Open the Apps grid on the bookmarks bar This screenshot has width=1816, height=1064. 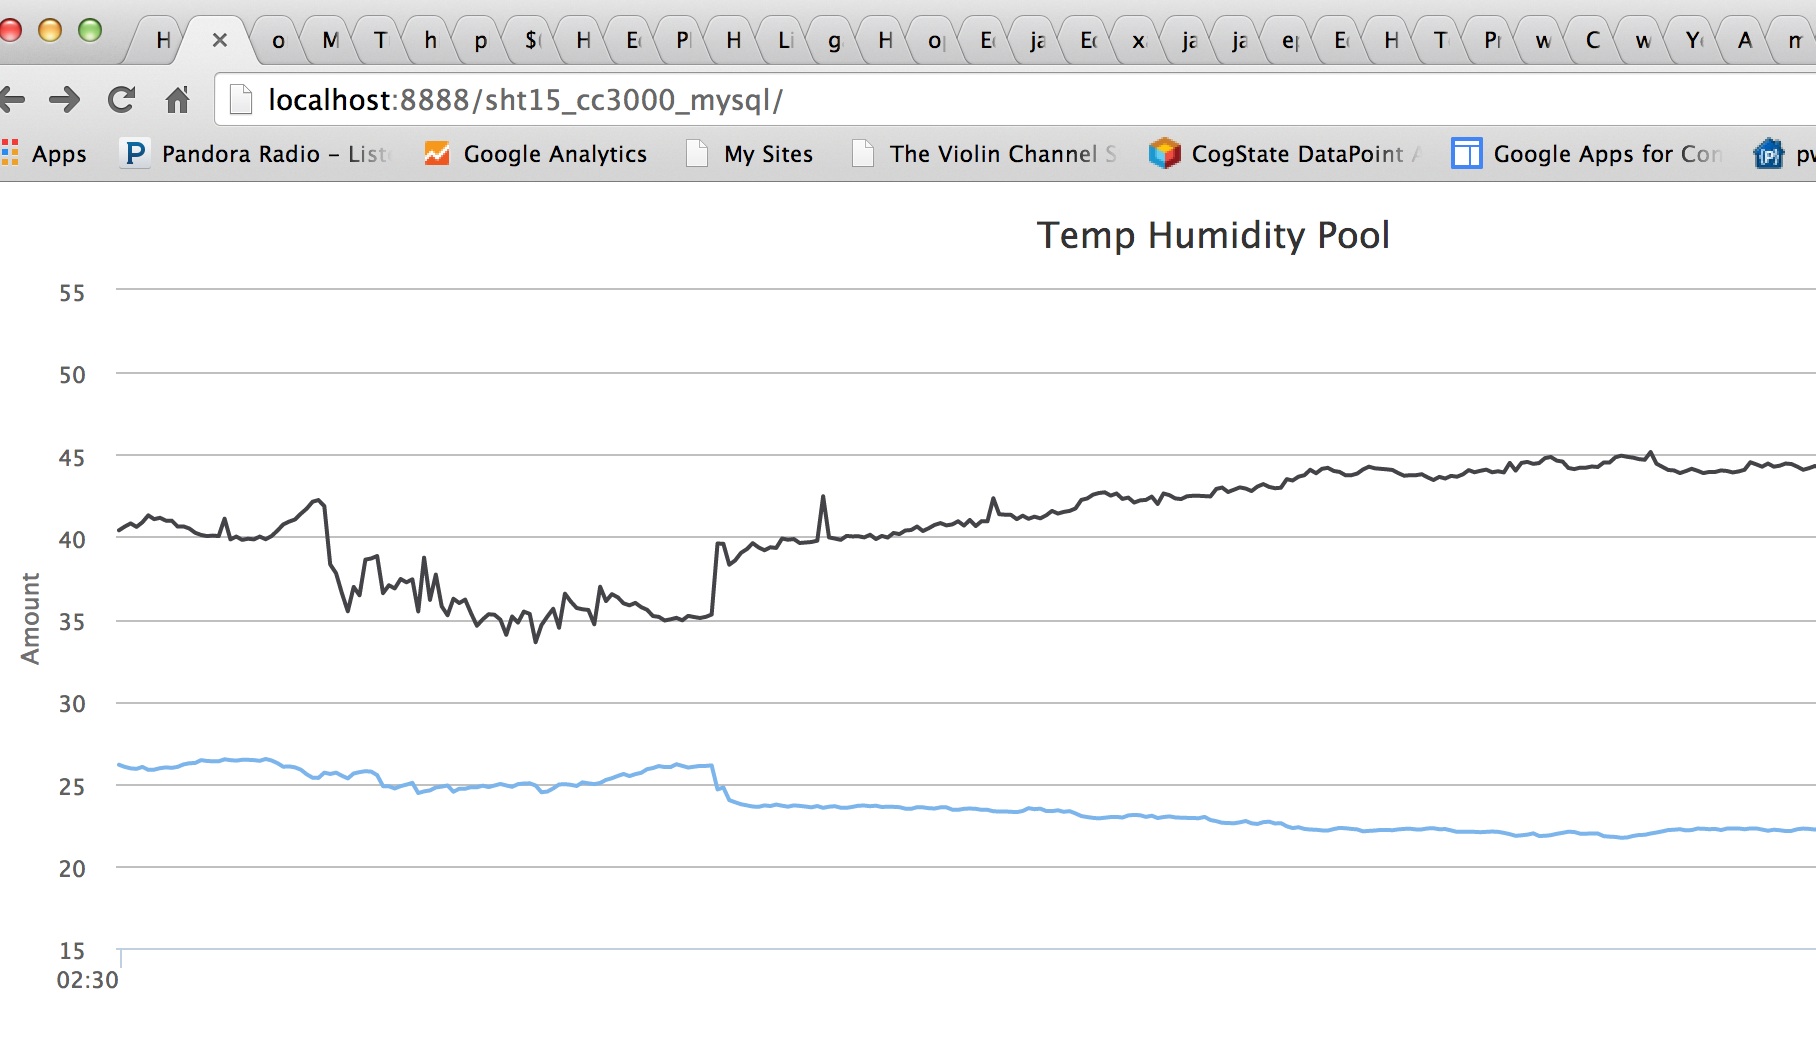[12, 154]
